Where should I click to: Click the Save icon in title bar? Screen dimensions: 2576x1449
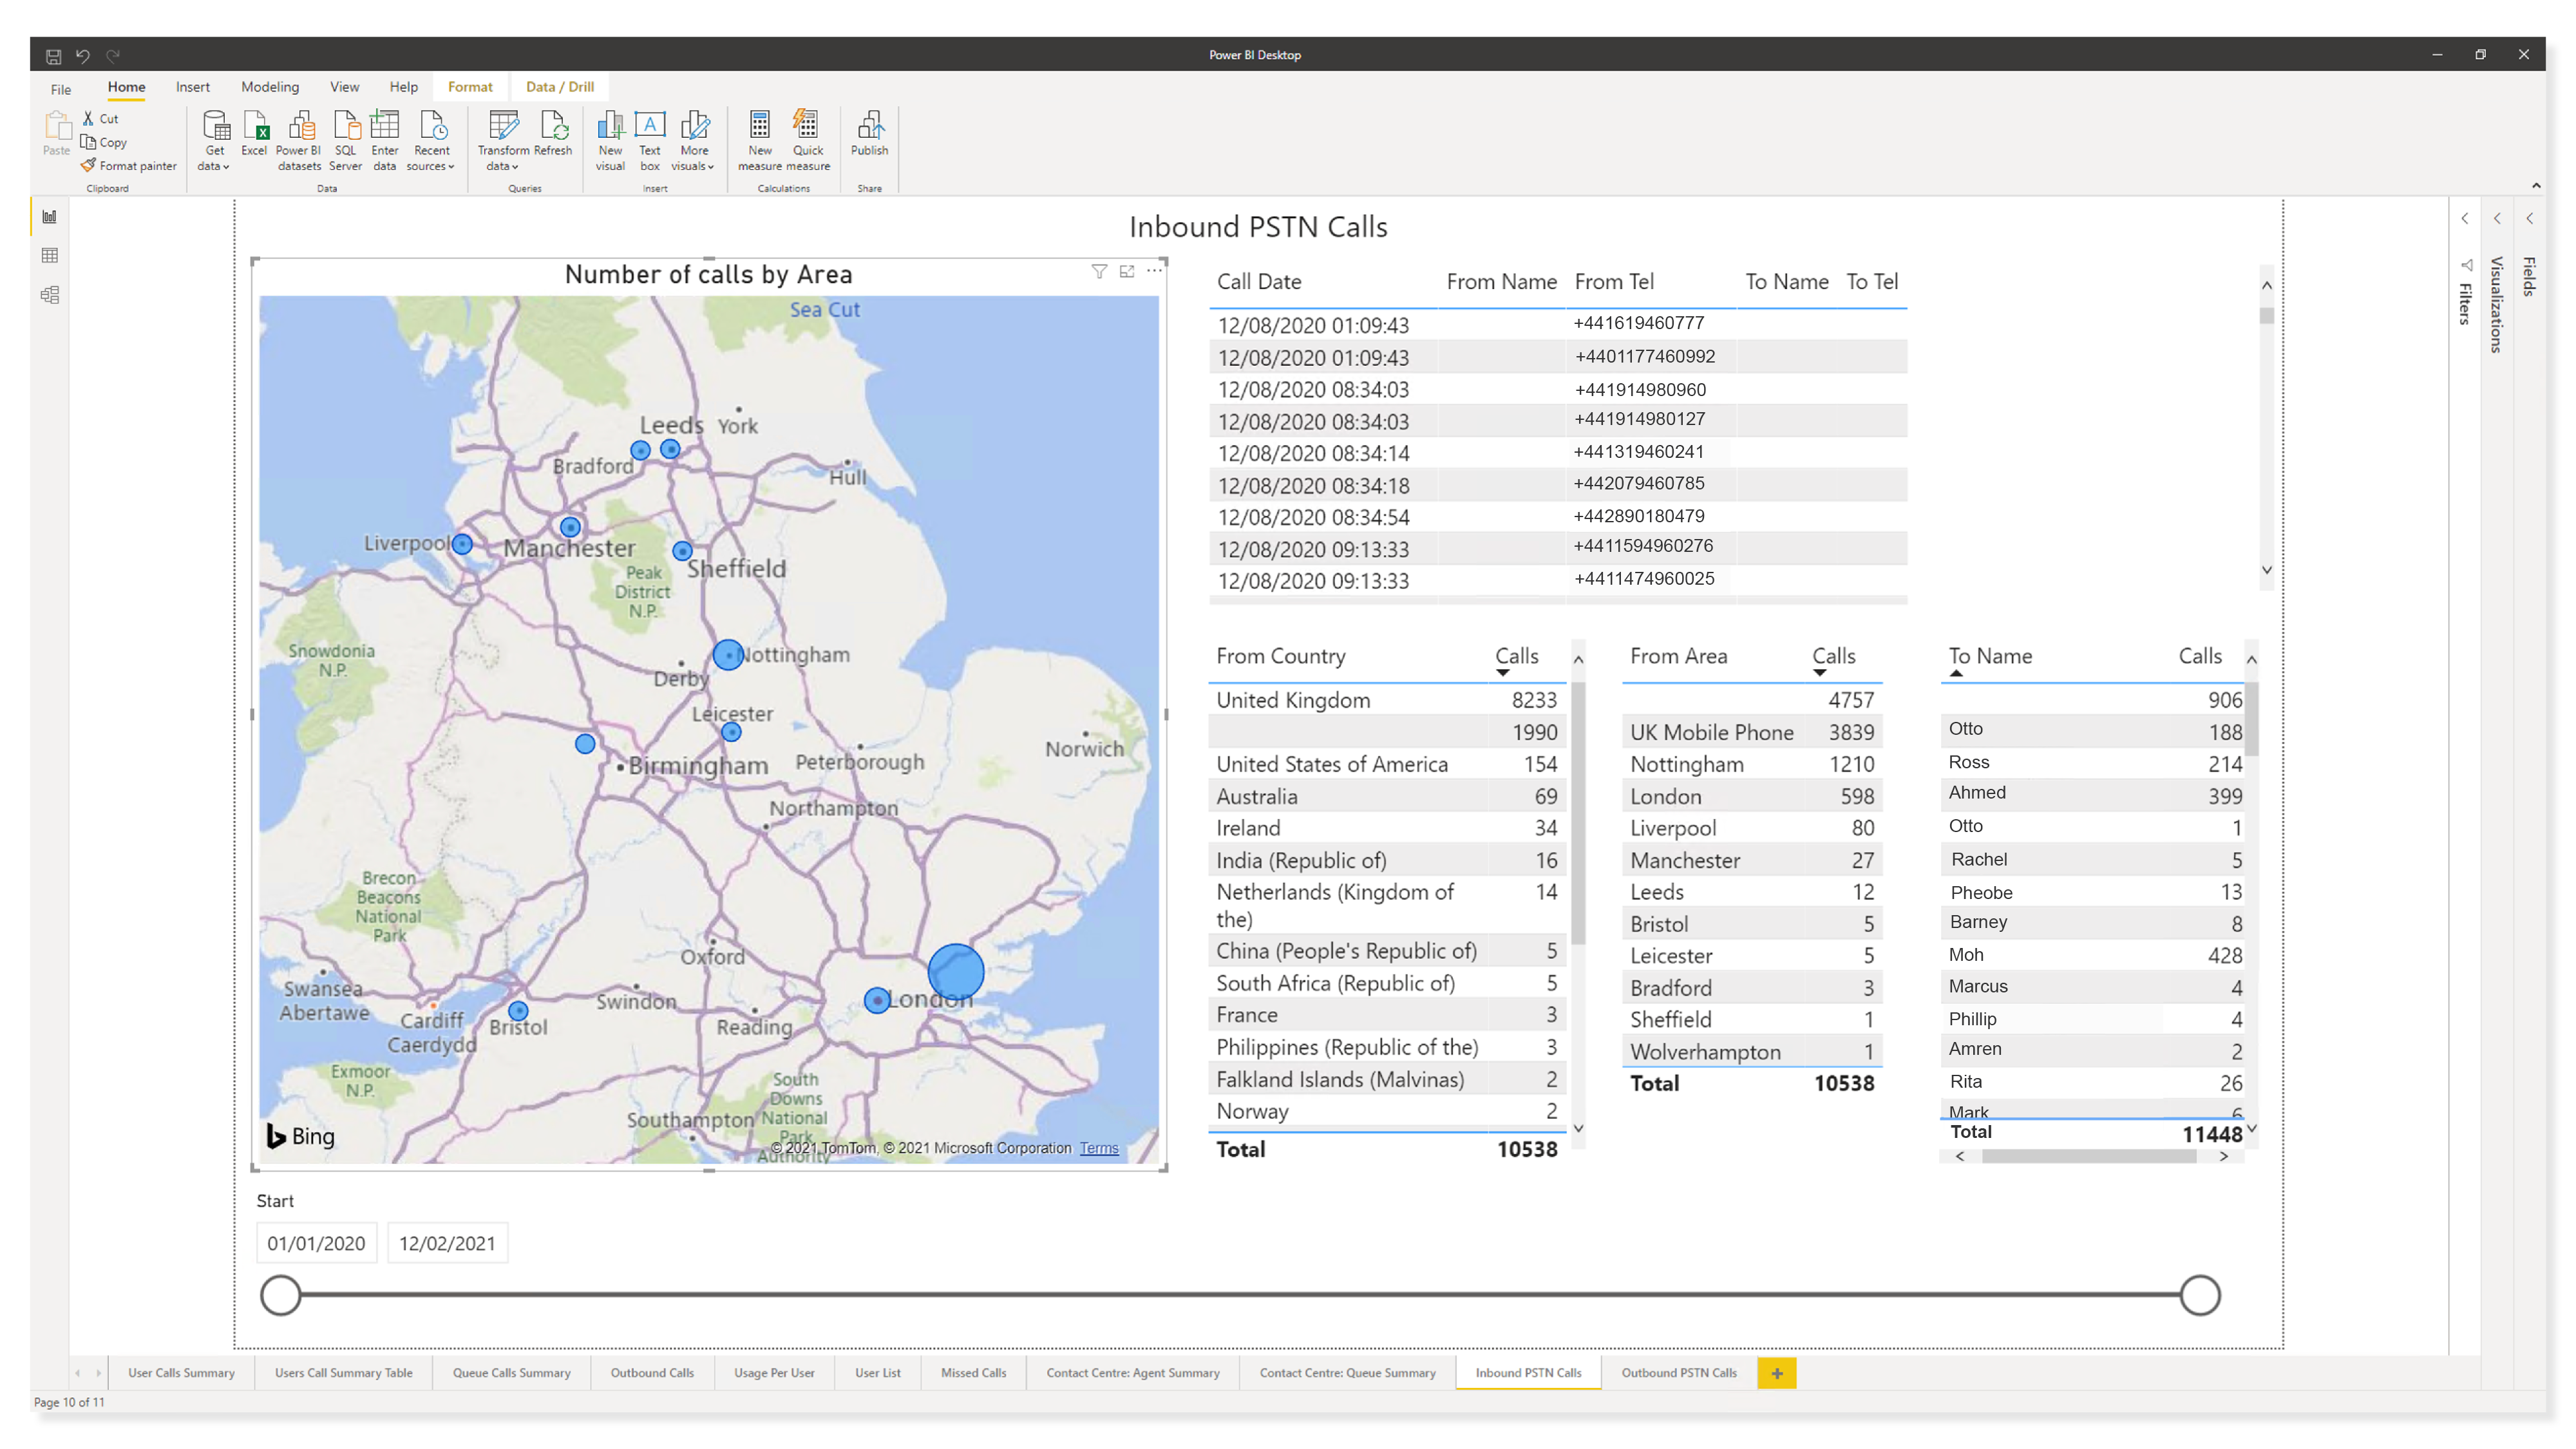(x=54, y=56)
